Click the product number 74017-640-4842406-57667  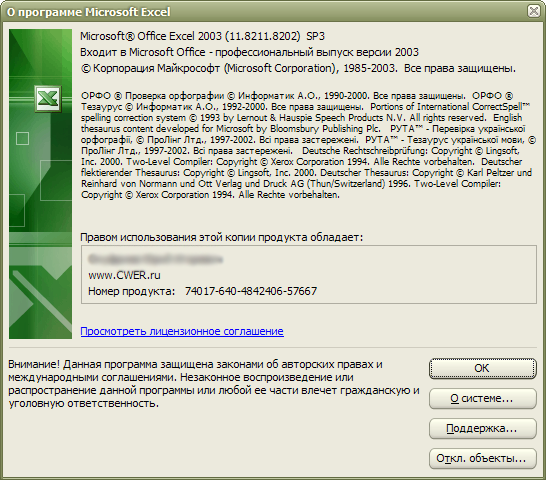[x=251, y=291]
